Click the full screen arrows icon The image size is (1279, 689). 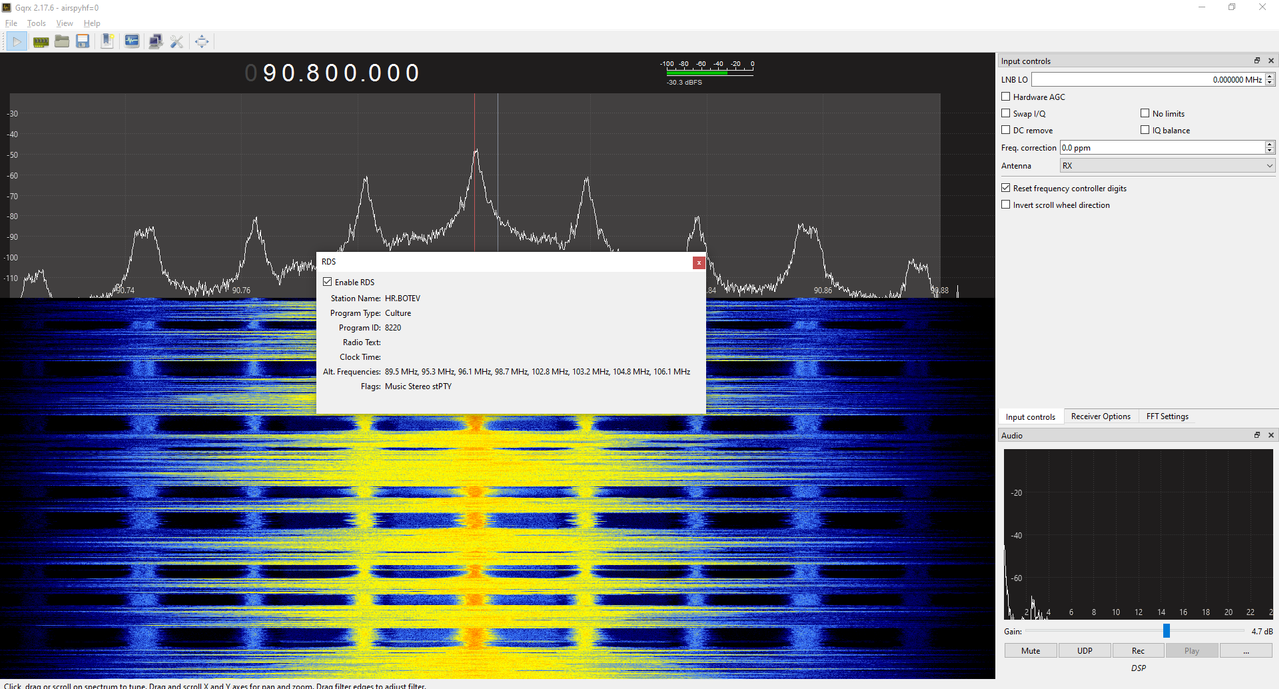pyautogui.click(x=202, y=41)
